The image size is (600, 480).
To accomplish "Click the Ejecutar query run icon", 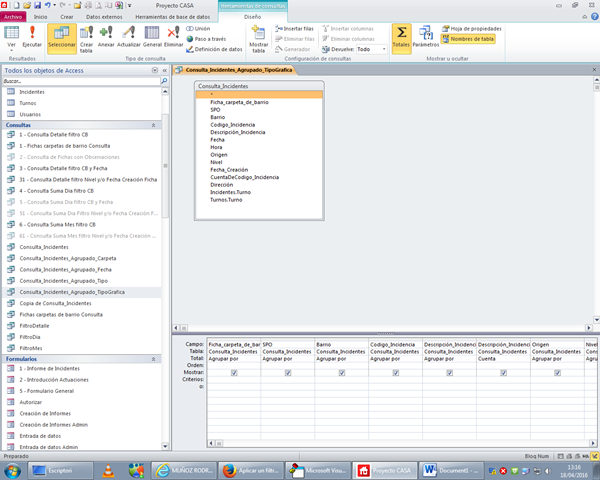I will click(32, 37).
